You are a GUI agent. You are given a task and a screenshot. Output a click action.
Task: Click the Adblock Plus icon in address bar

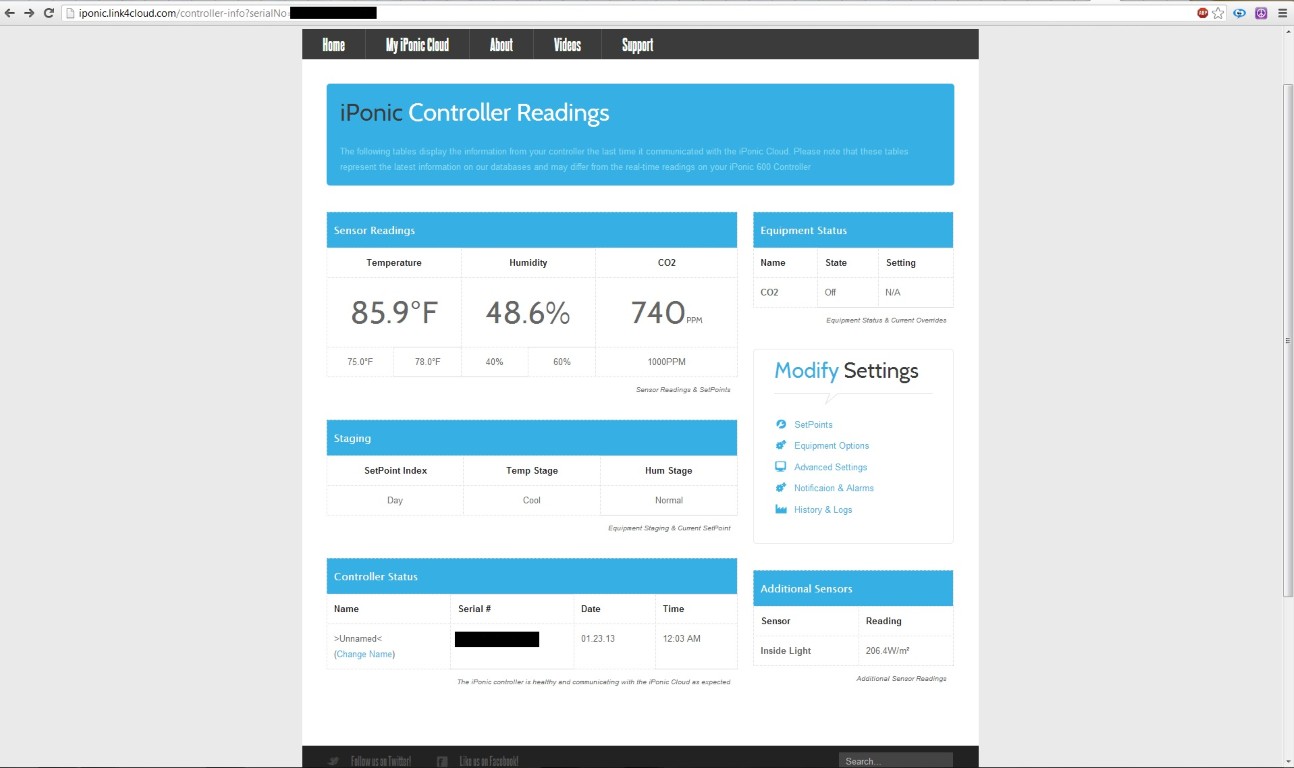(x=1202, y=13)
